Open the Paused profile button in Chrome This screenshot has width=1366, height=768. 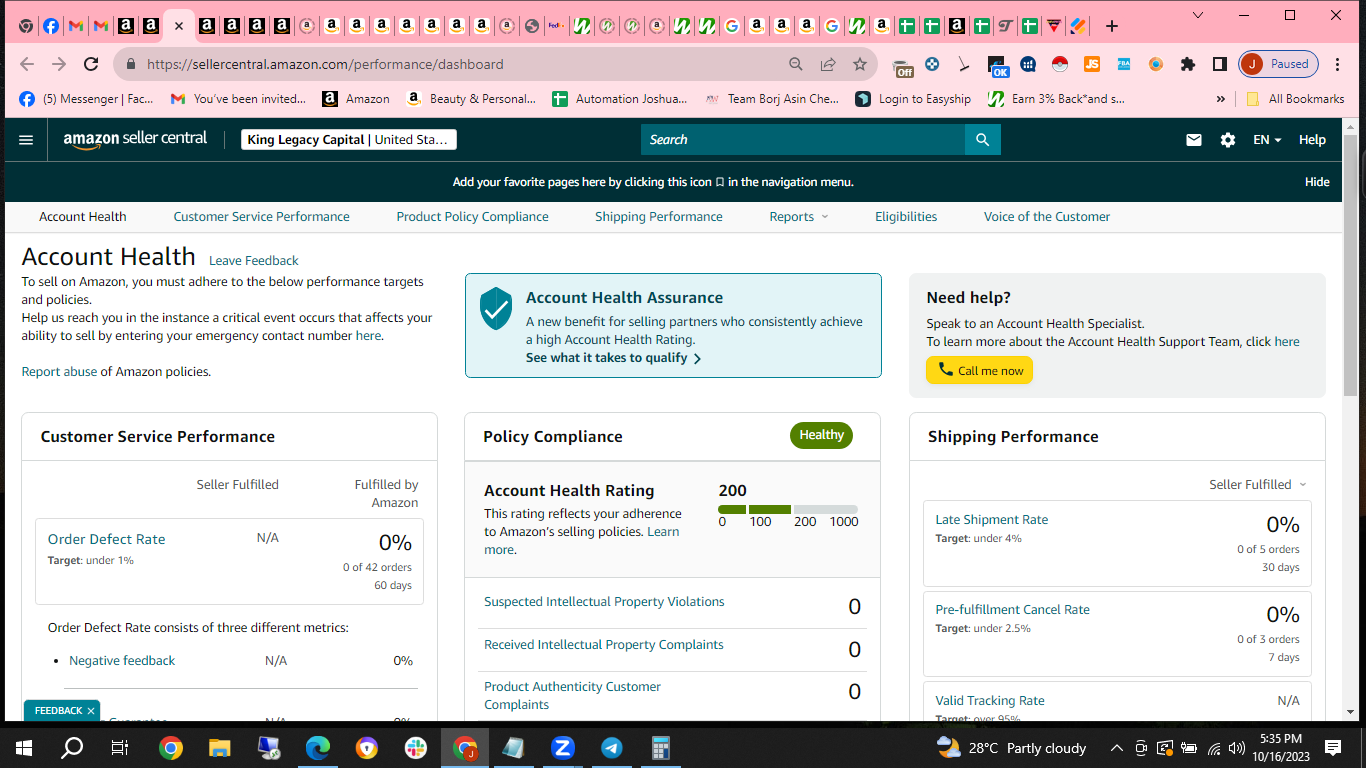click(x=1279, y=64)
